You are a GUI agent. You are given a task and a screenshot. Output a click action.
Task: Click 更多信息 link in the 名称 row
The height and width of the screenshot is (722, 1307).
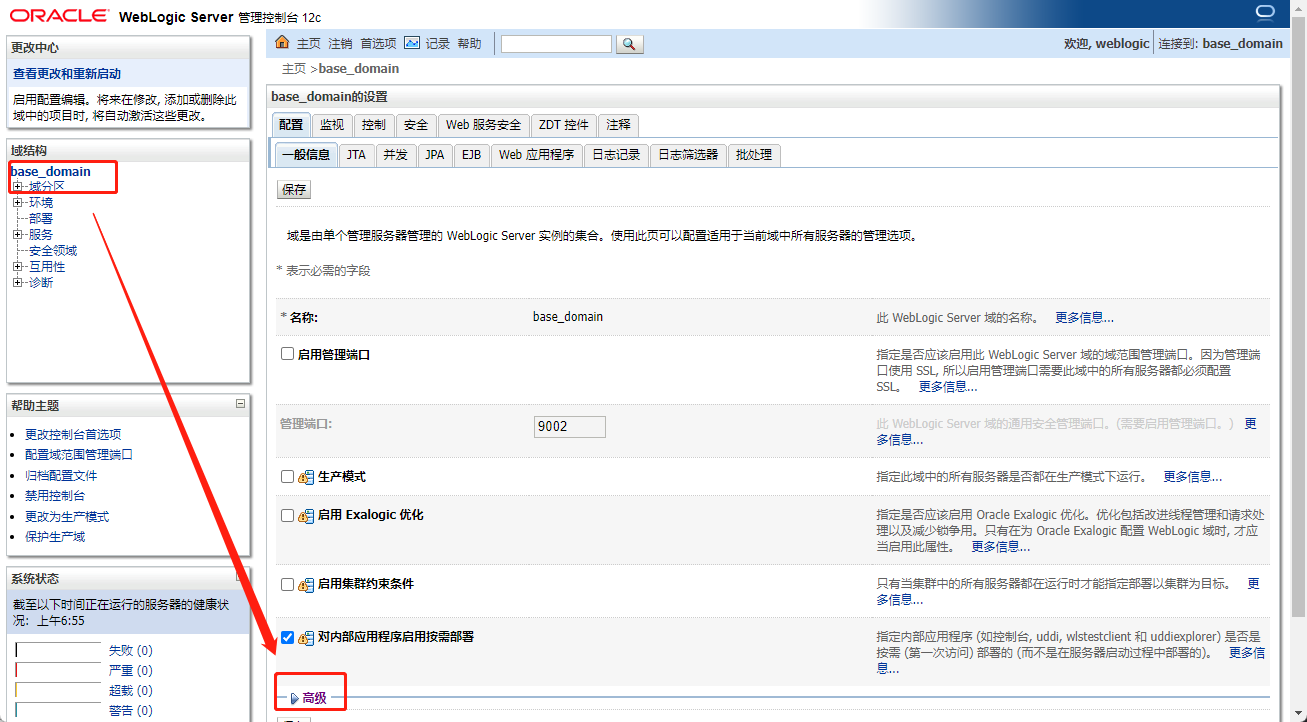(x=1085, y=317)
